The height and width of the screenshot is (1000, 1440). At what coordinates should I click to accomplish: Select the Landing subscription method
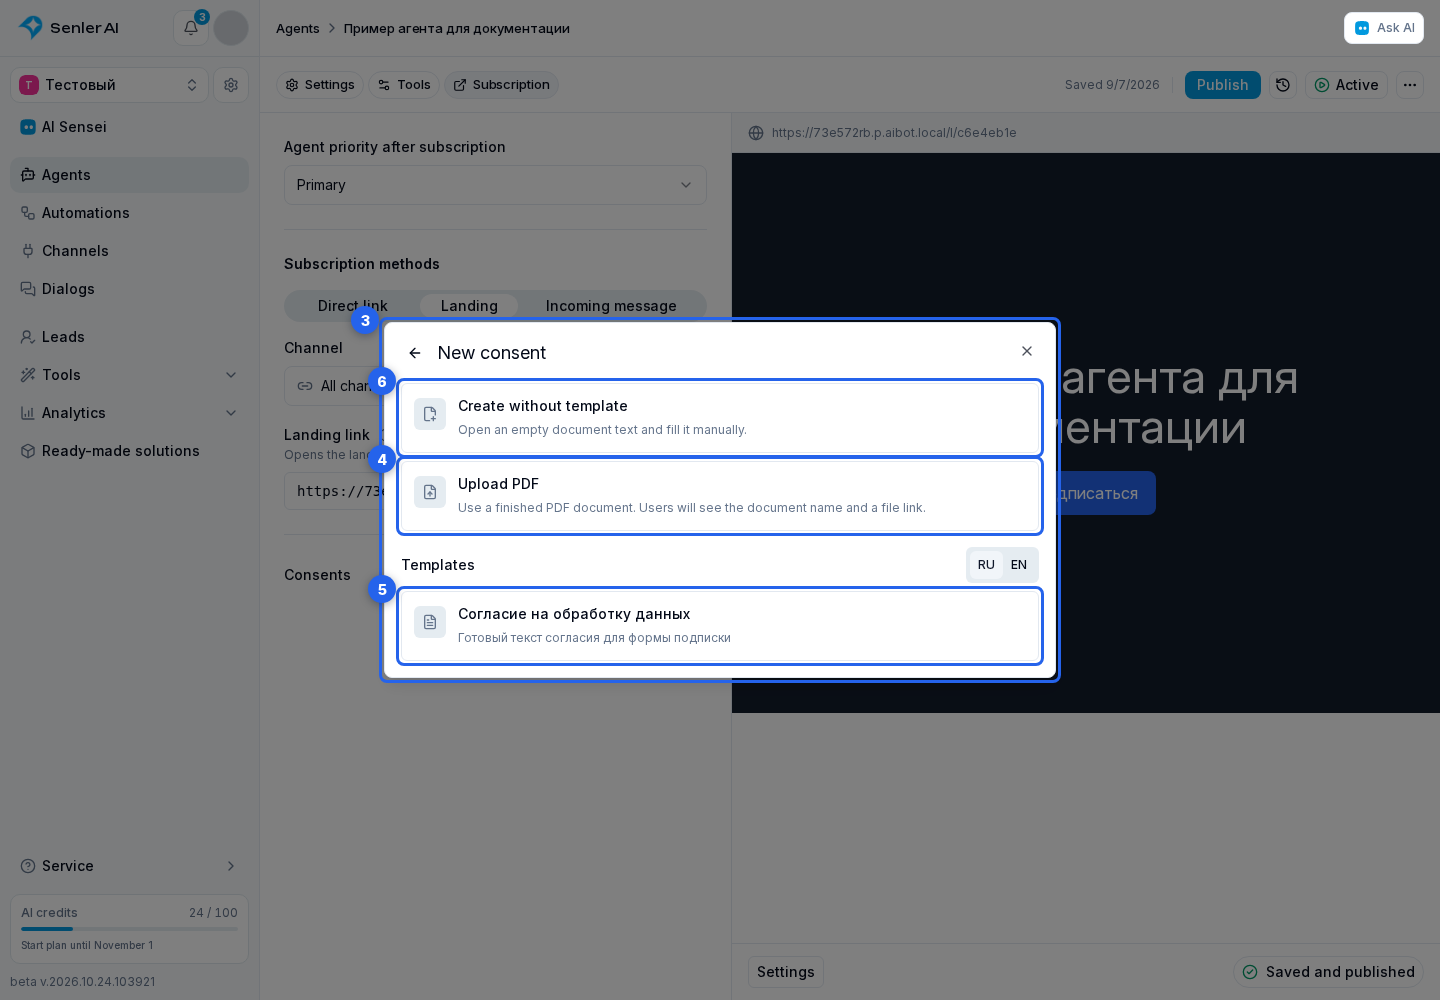(x=469, y=306)
